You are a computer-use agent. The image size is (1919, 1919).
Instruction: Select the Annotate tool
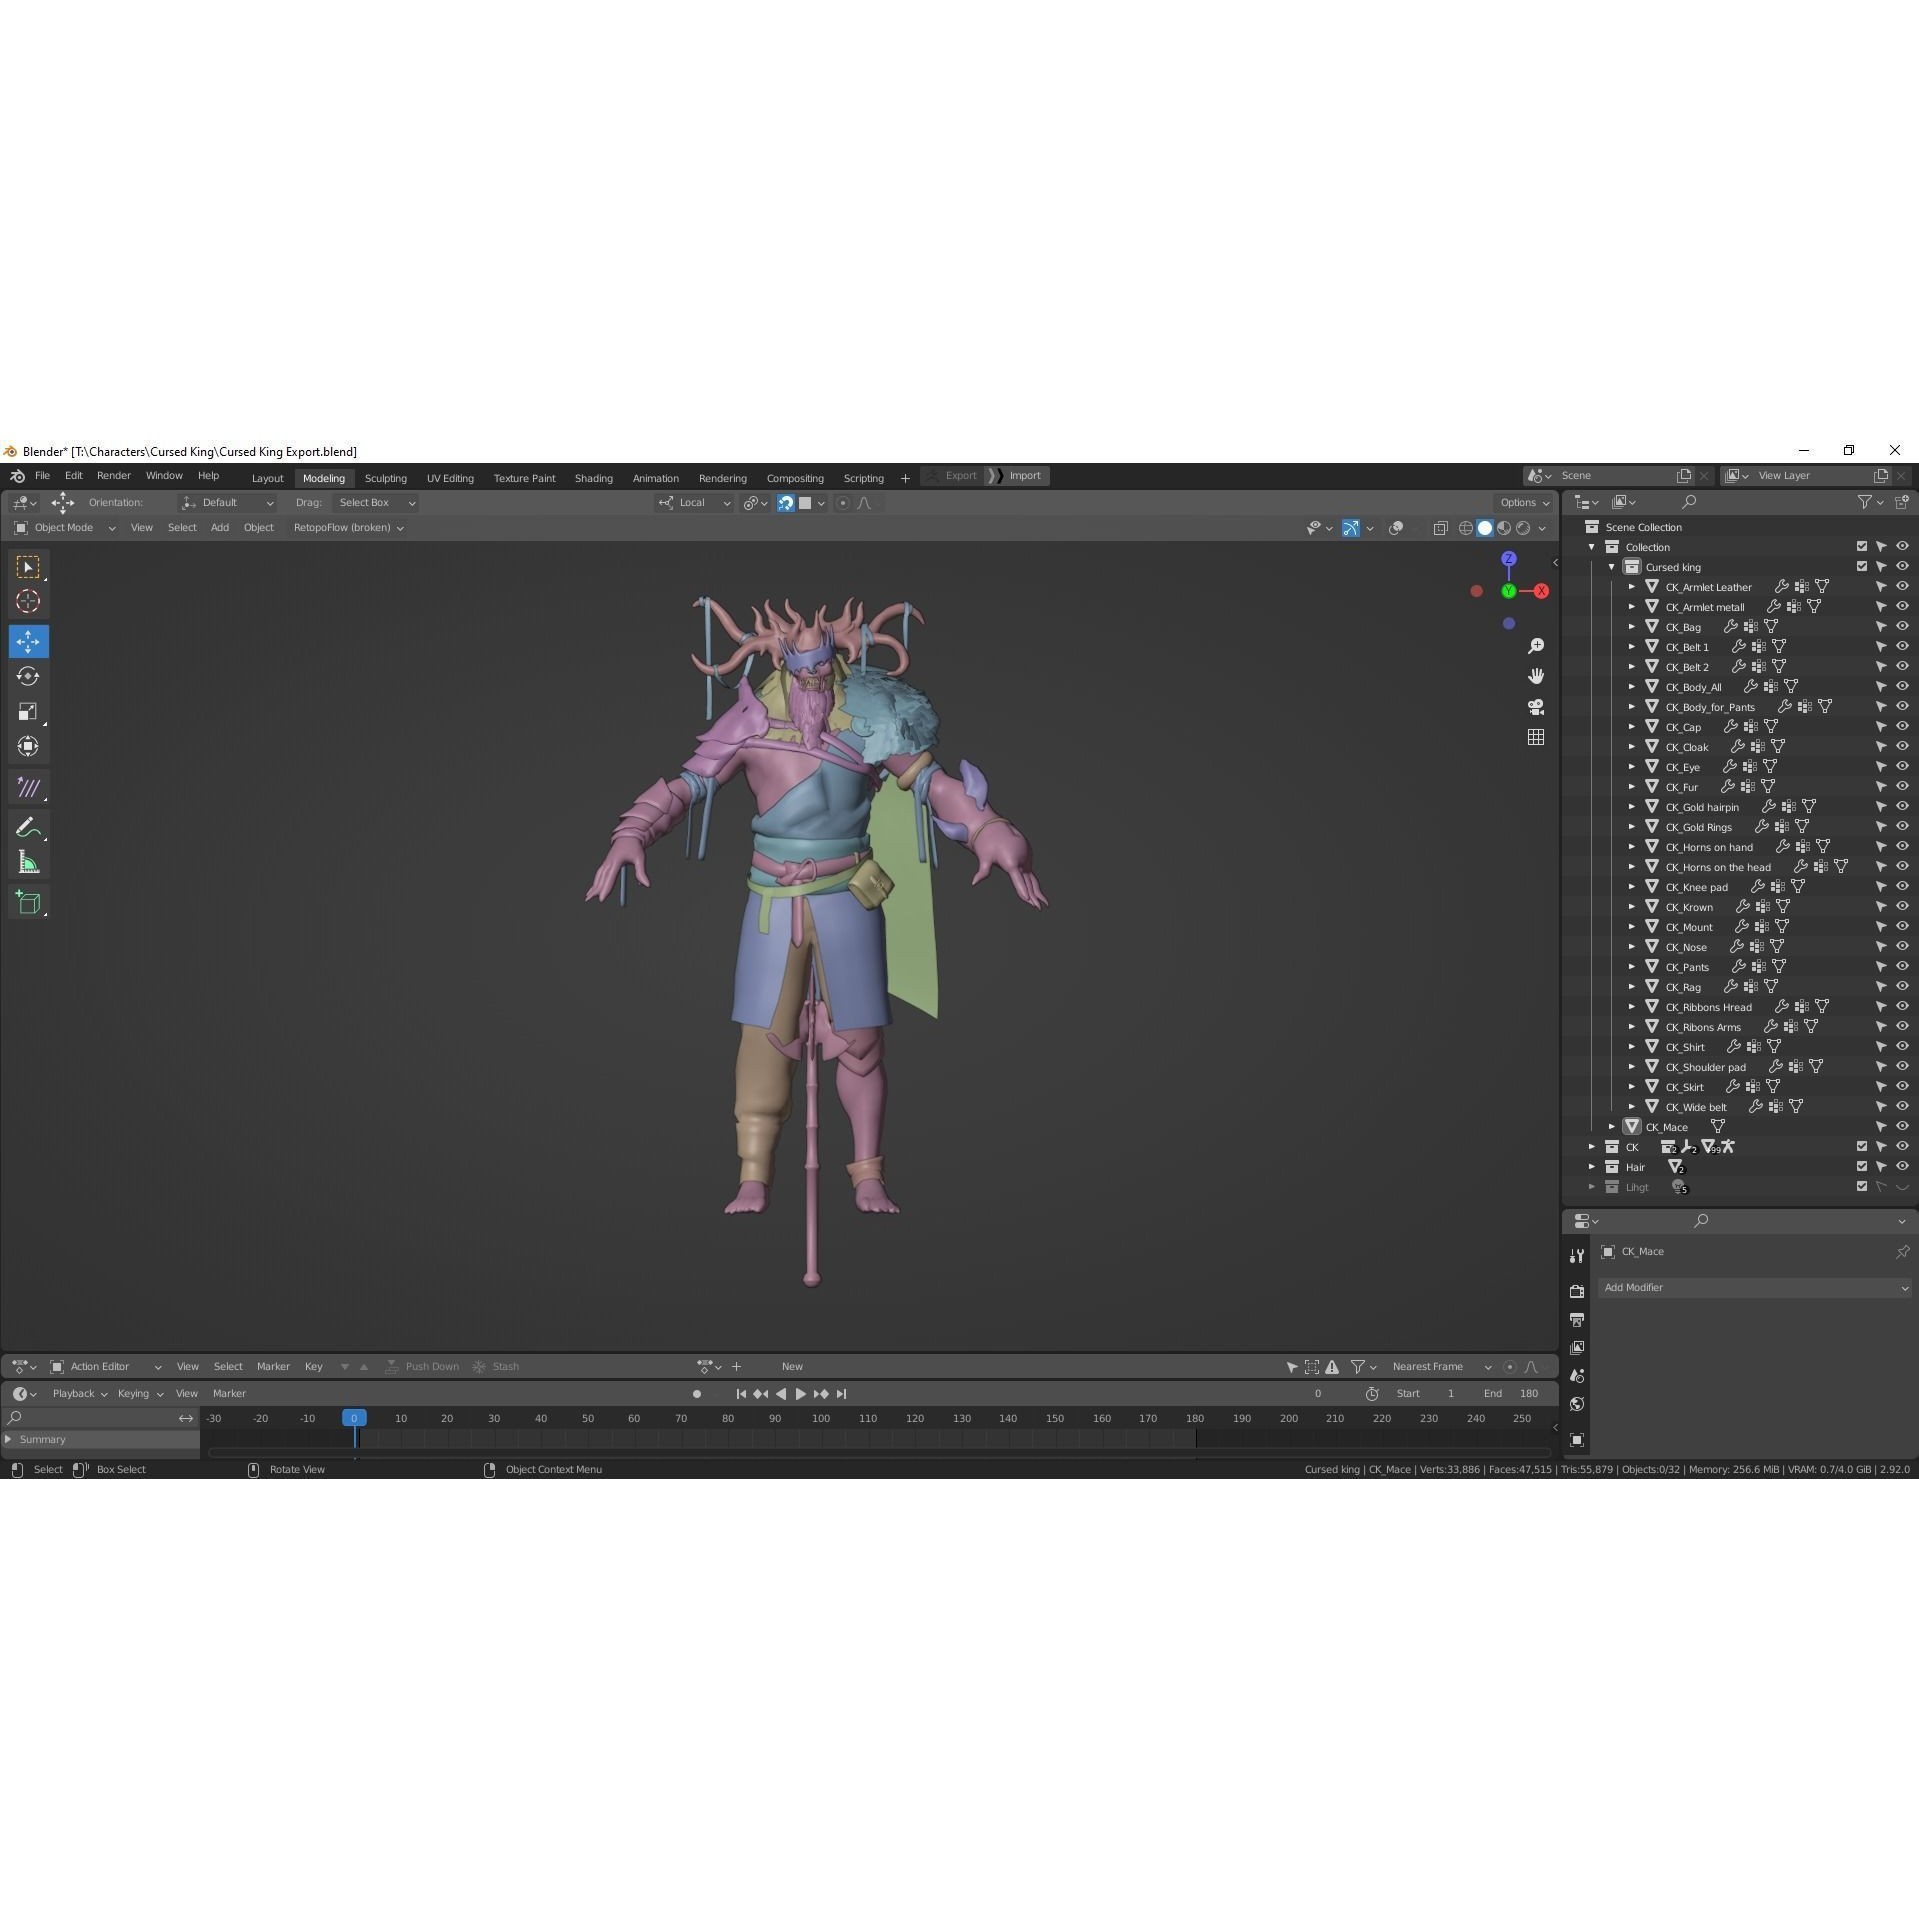28,826
